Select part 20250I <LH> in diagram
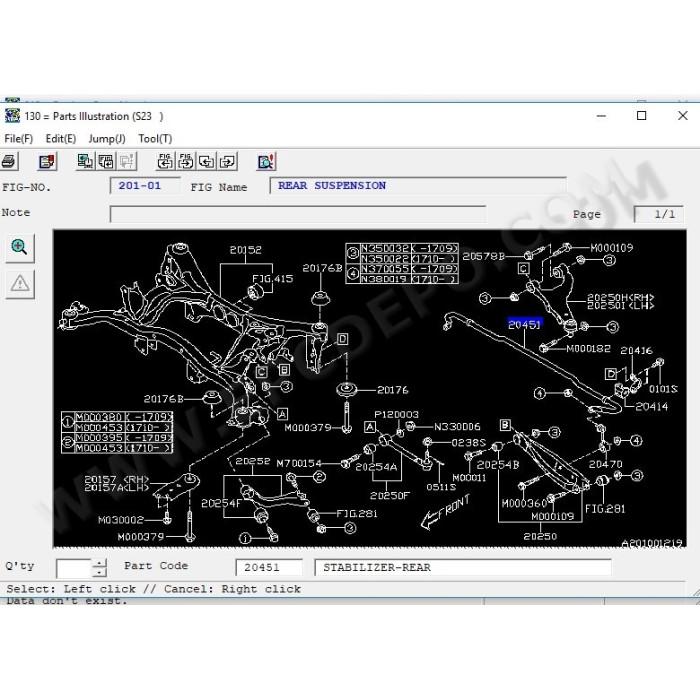Viewport: 700px width, 700px height. click(x=621, y=306)
